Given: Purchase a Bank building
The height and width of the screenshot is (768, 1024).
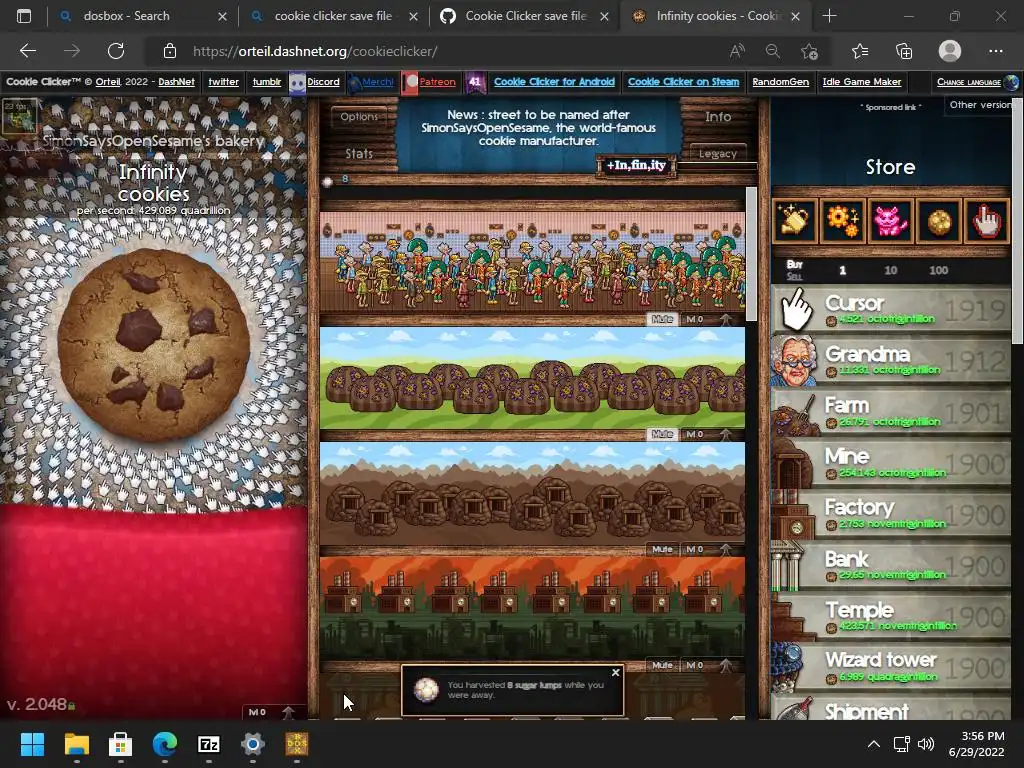Looking at the screenshot, I should [891, 566].
